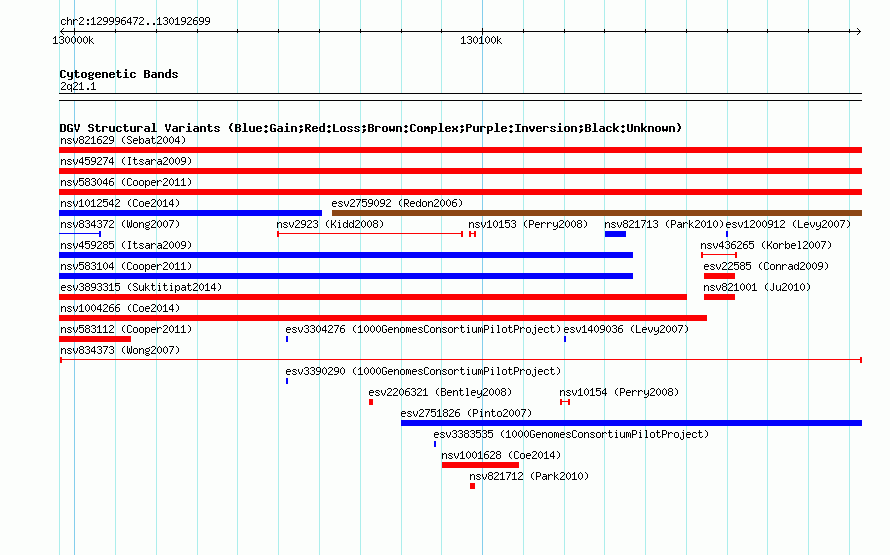Click the nsv821629 (Sebat2004) label

[x=123, y=140]
